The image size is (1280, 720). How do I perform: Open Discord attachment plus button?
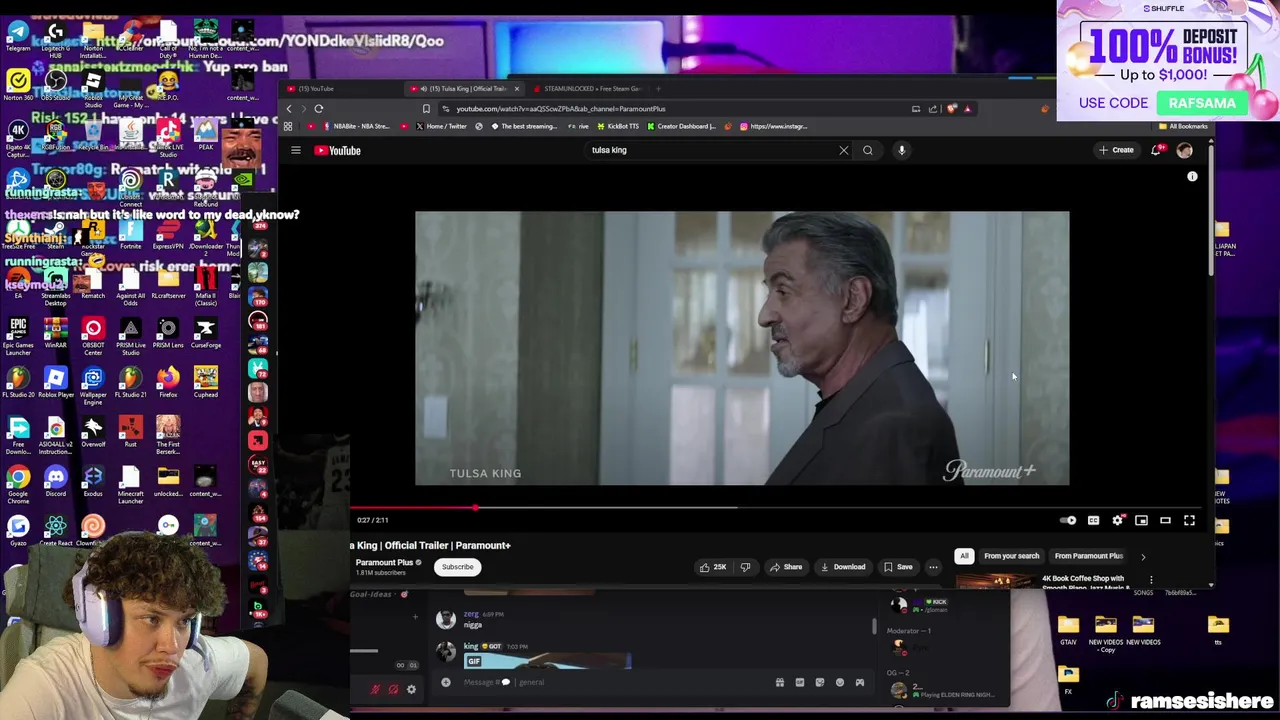pos(446,683)
